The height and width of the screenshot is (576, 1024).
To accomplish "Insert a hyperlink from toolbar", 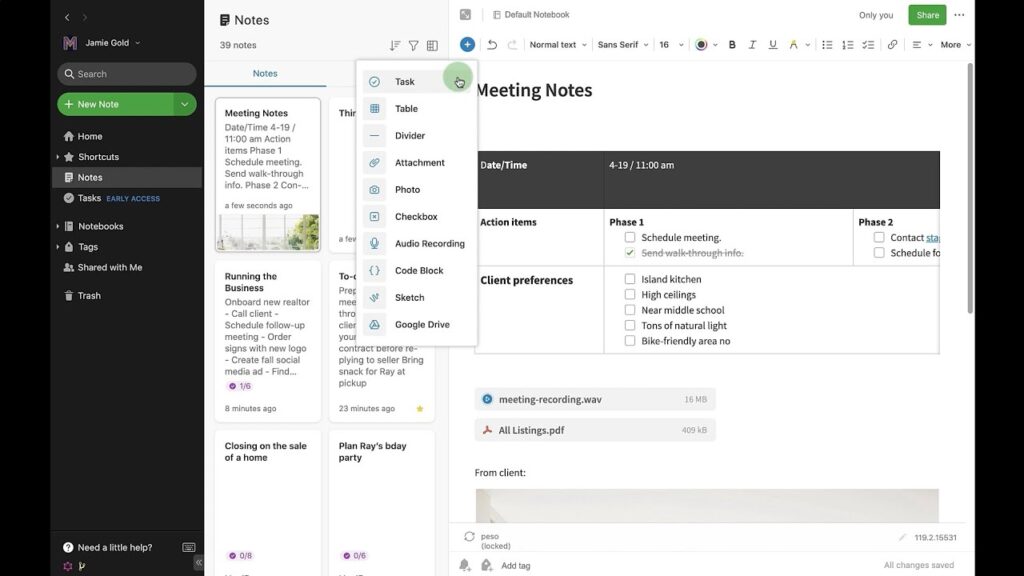I will tap(892, 45).
